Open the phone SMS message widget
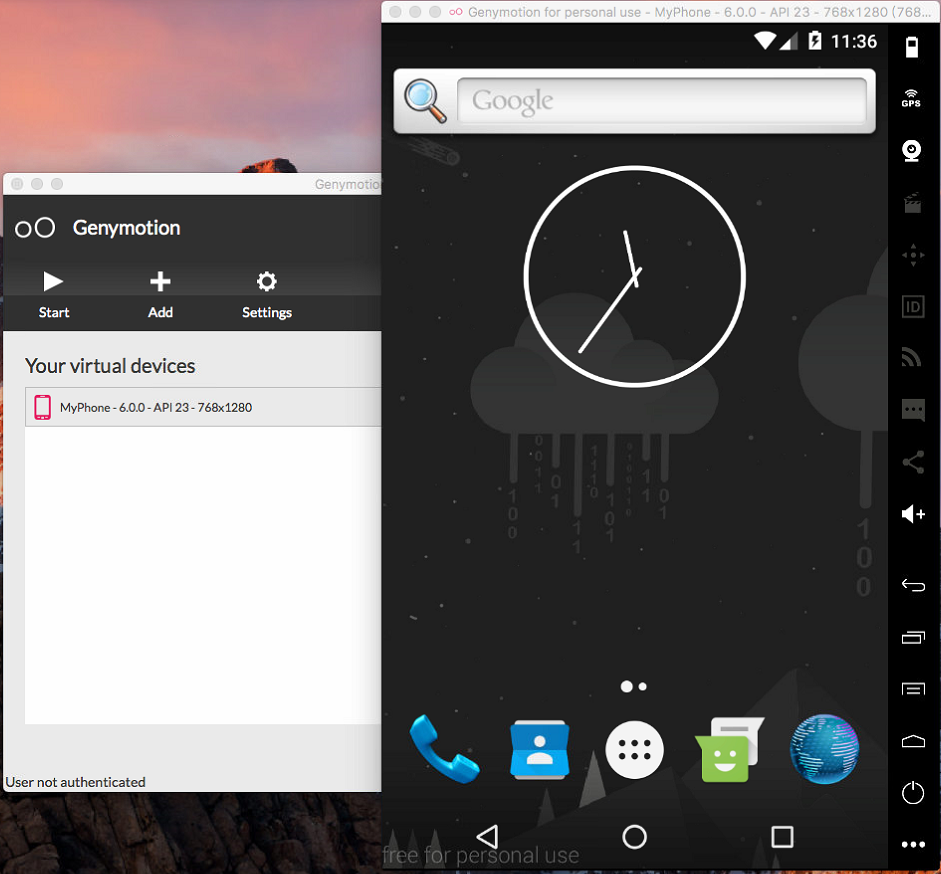 coord(913,411)
